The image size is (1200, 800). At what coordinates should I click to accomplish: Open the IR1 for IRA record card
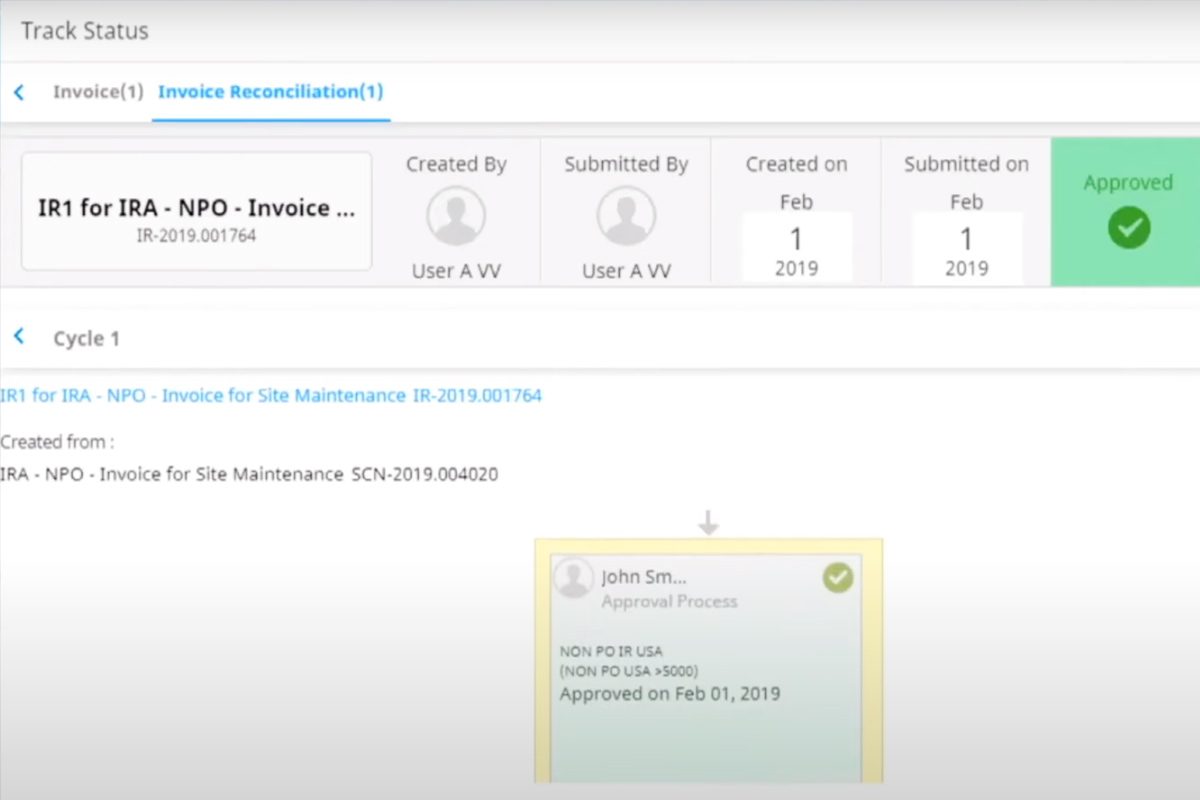pyautogui.click(x=195, y=210)
